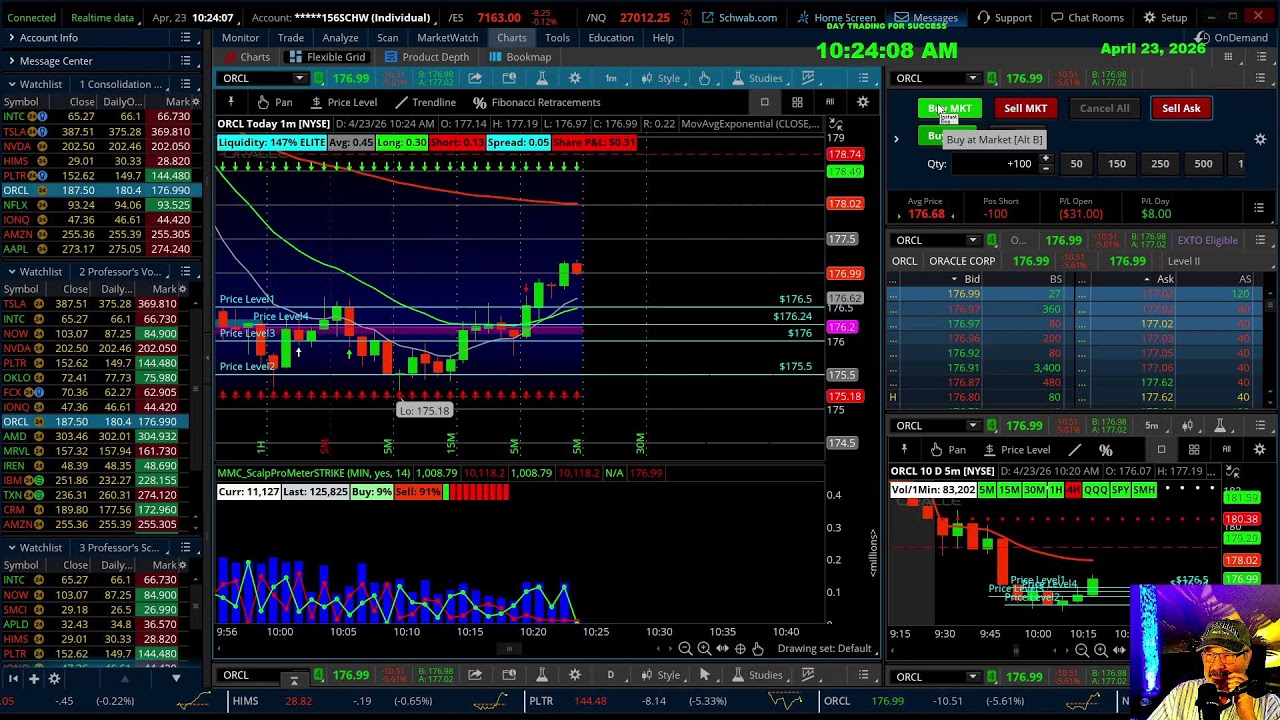Collapse the Message Center section
This screenshot has width=1280, height=720.
(11, 61)
